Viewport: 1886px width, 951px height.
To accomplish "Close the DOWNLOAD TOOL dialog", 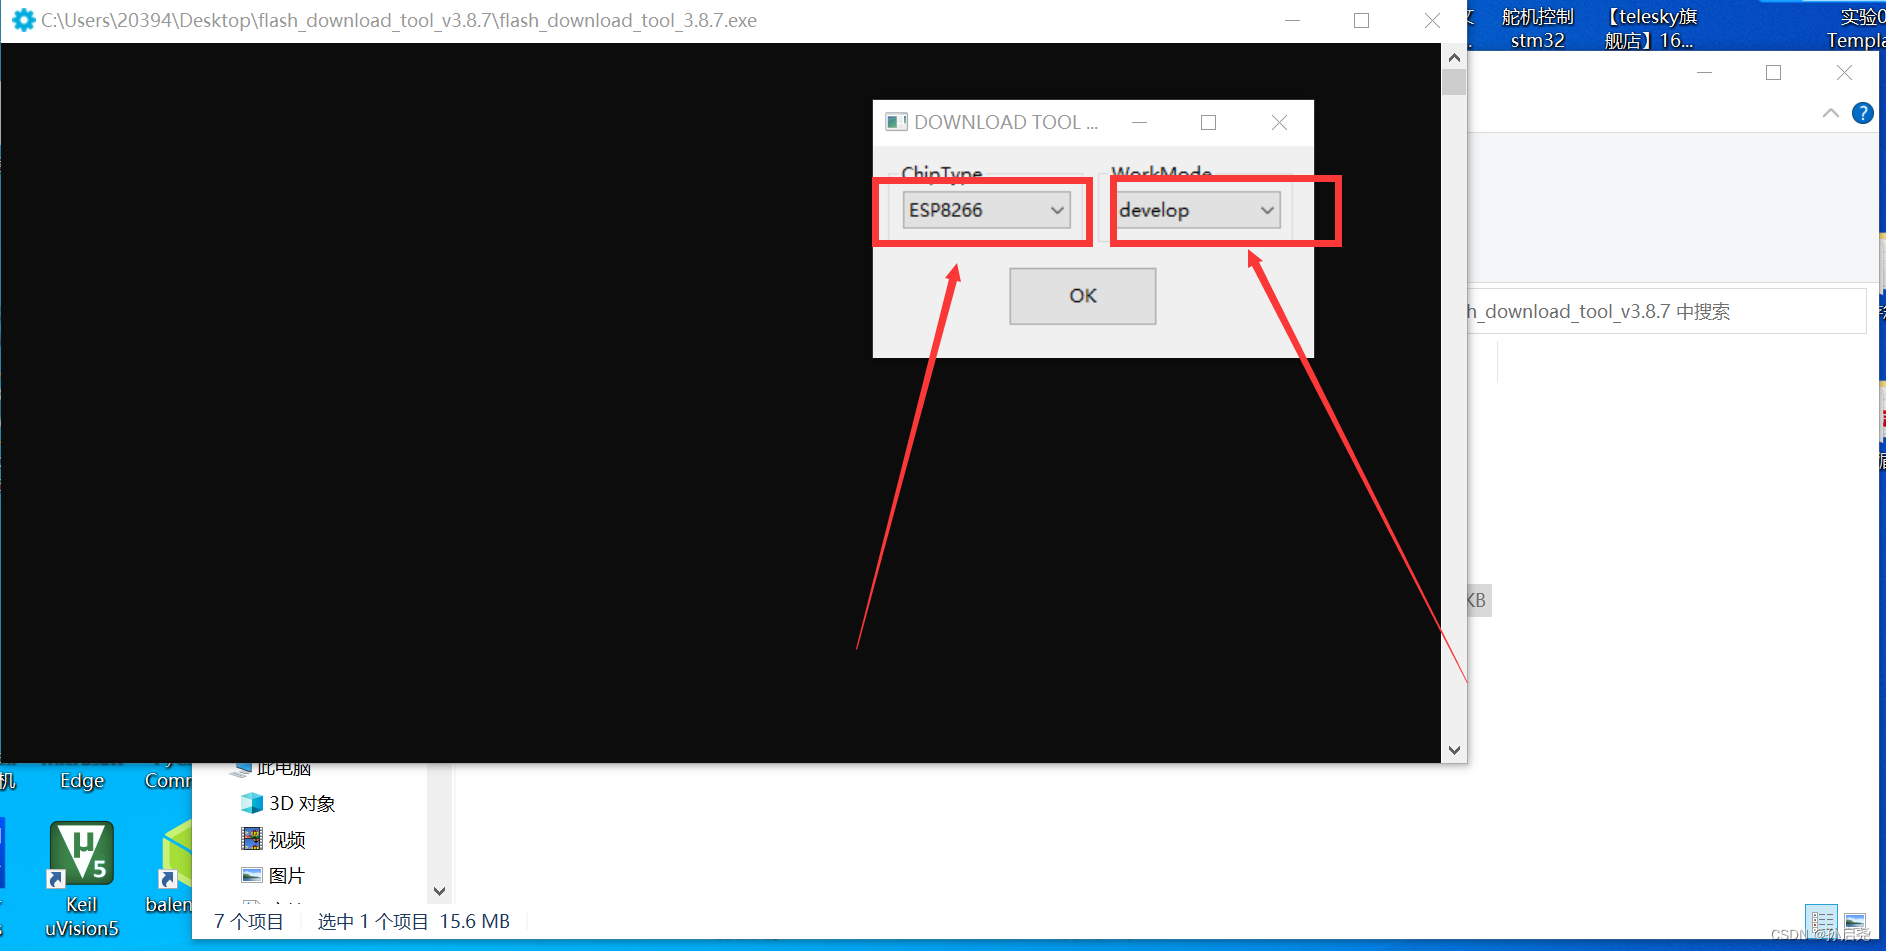I will tap(1279, 122).
